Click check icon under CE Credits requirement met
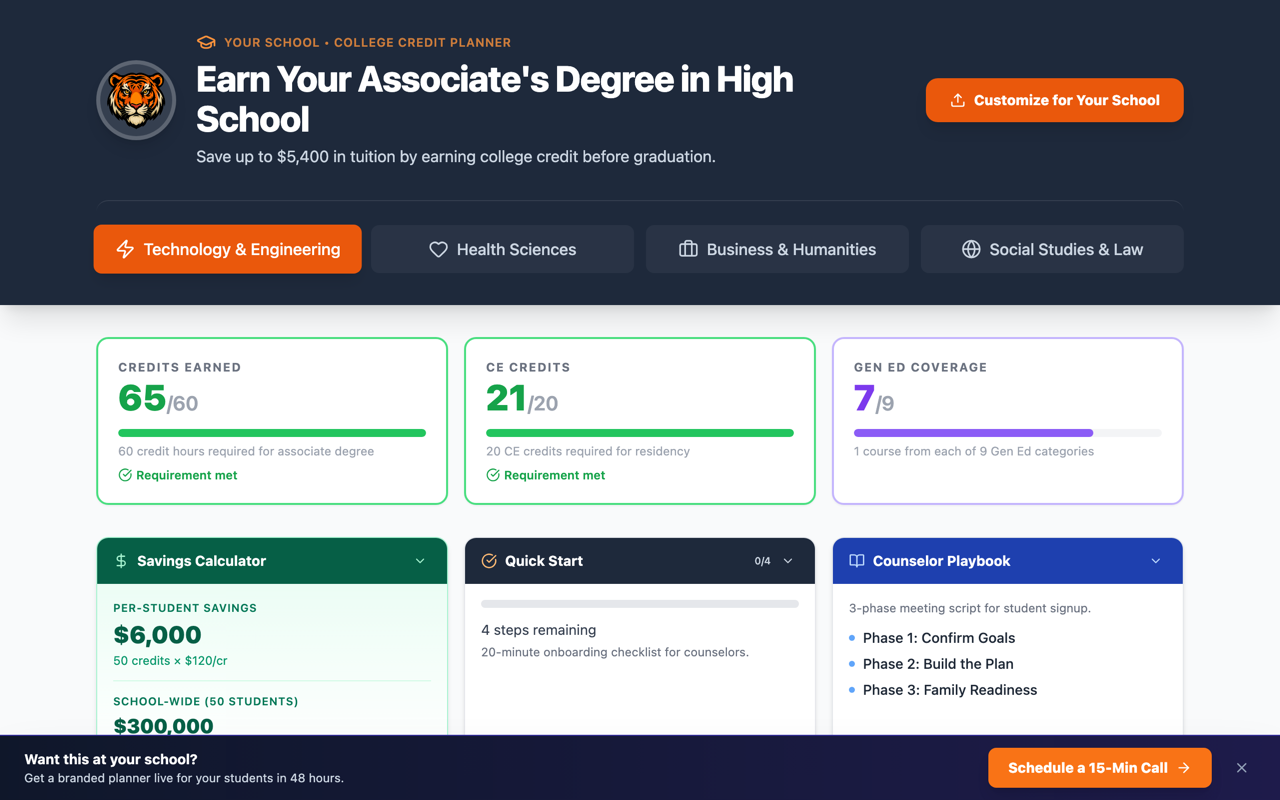1280x800 pixels. 493,475
